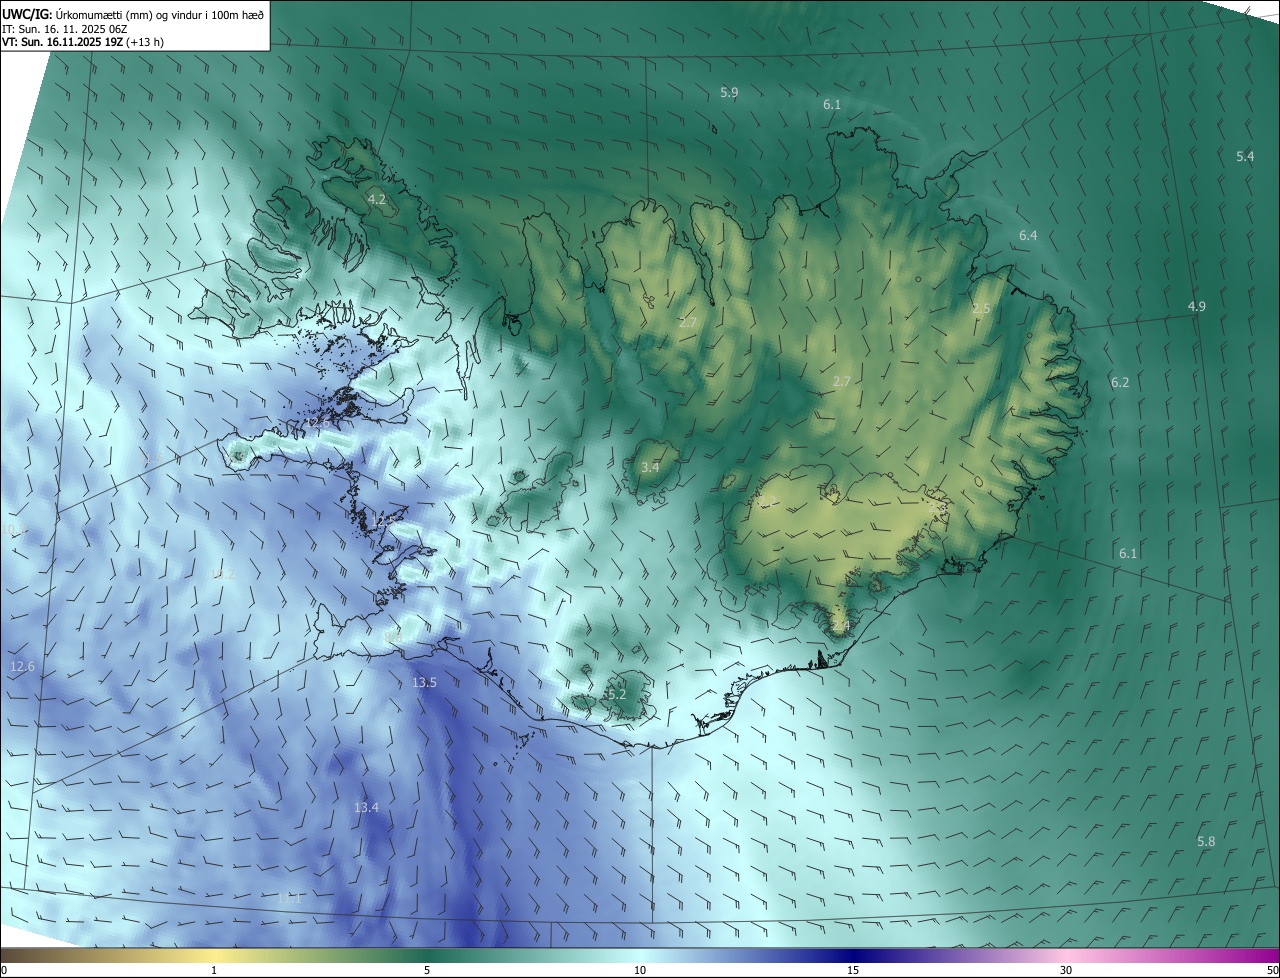Click the 6.4 value label on the map

[x=1028, y=236]
